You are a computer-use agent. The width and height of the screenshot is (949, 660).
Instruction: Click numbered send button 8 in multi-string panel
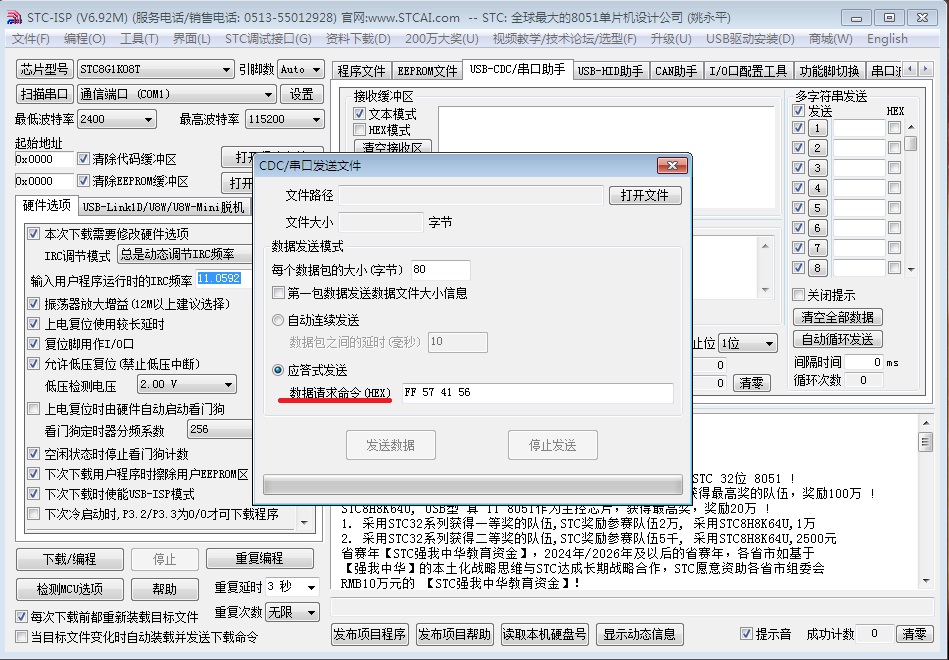point(817,268)
